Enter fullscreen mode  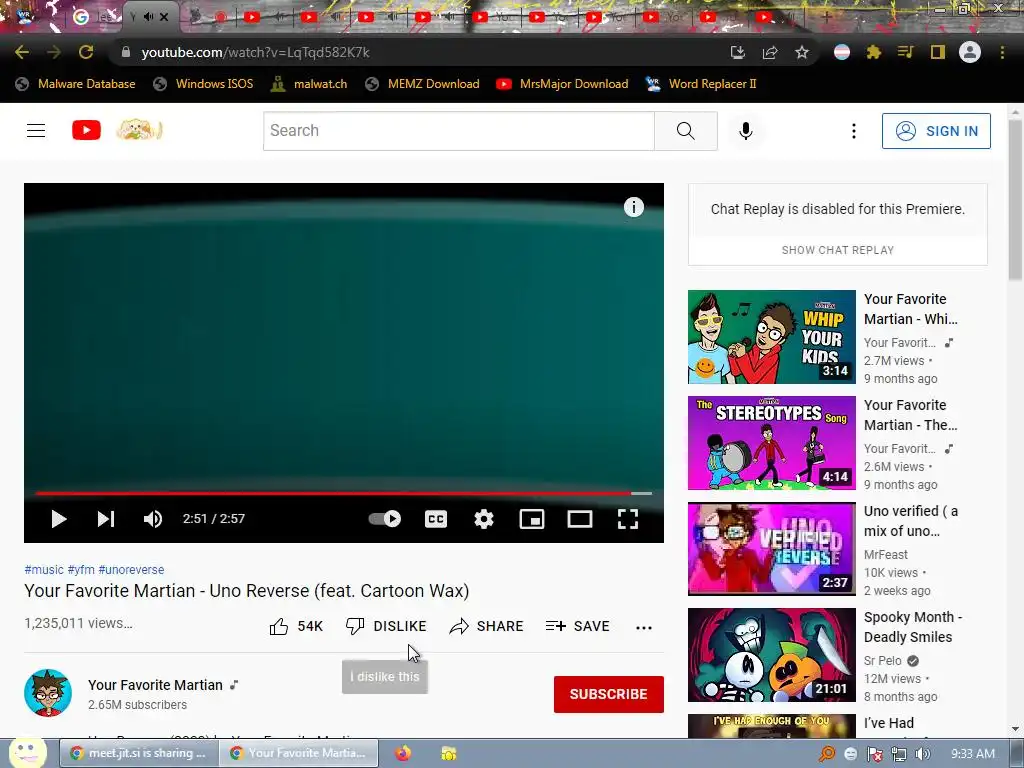(x=628, y=519)
